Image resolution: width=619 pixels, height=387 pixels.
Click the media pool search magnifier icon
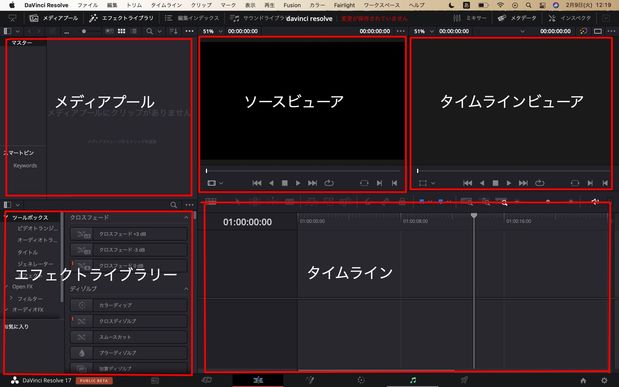[x=149, y=31]
